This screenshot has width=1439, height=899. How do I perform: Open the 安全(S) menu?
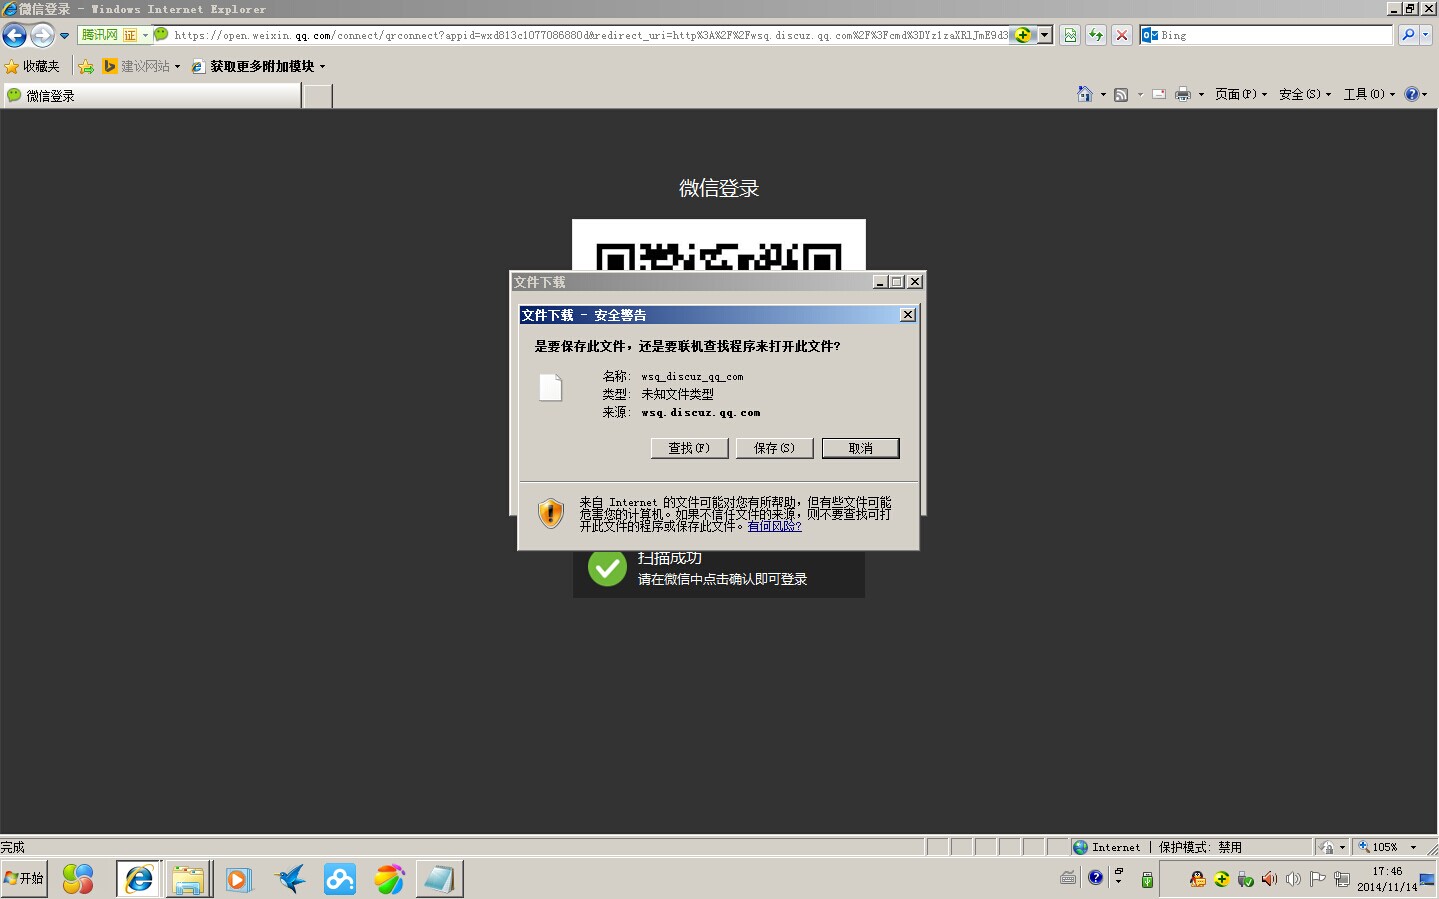[x=1305, y=94]
